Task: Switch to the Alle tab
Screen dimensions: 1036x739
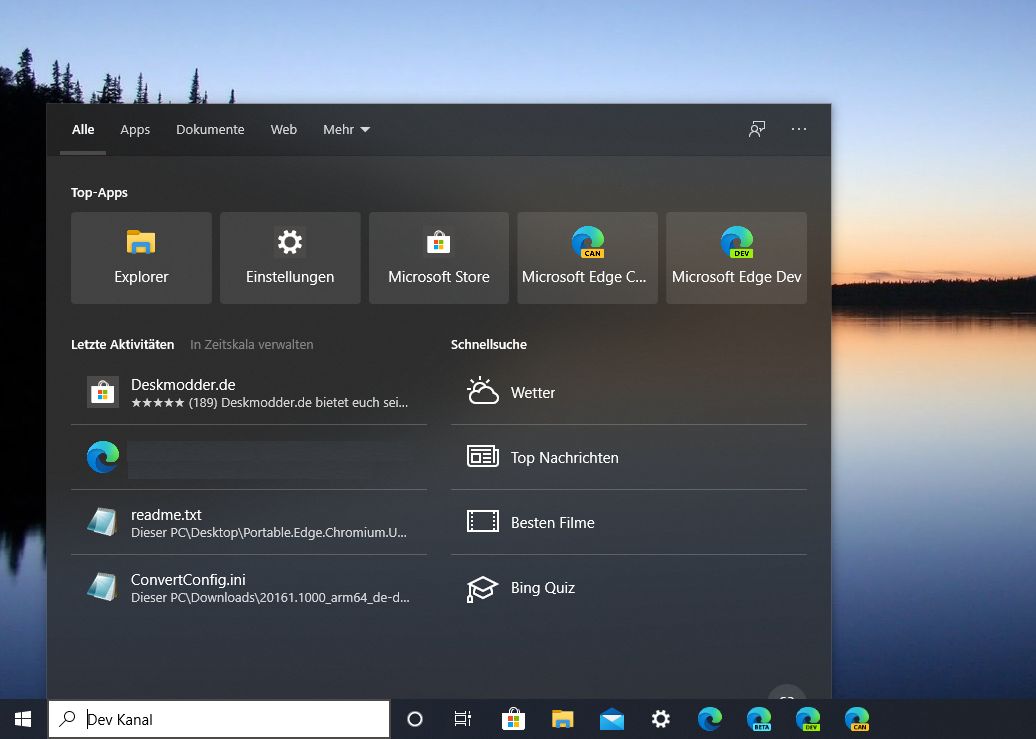Action: [83, 130]
